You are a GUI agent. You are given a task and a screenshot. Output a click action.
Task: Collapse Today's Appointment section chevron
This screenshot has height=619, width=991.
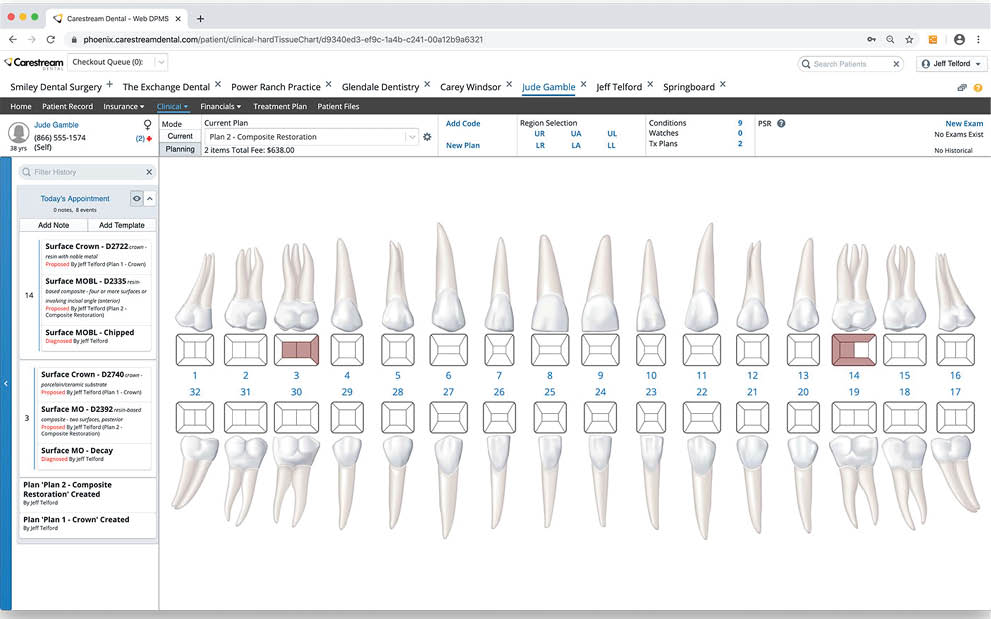click(x=150, y=199)
